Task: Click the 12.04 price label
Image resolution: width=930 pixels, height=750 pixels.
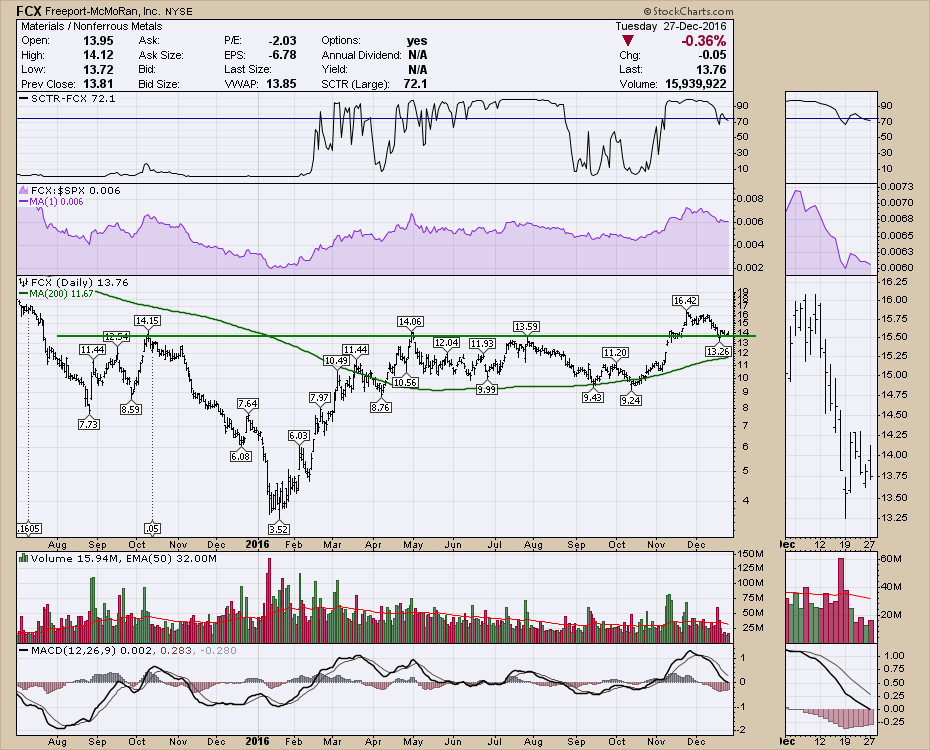Action: (x=446, y=343)
